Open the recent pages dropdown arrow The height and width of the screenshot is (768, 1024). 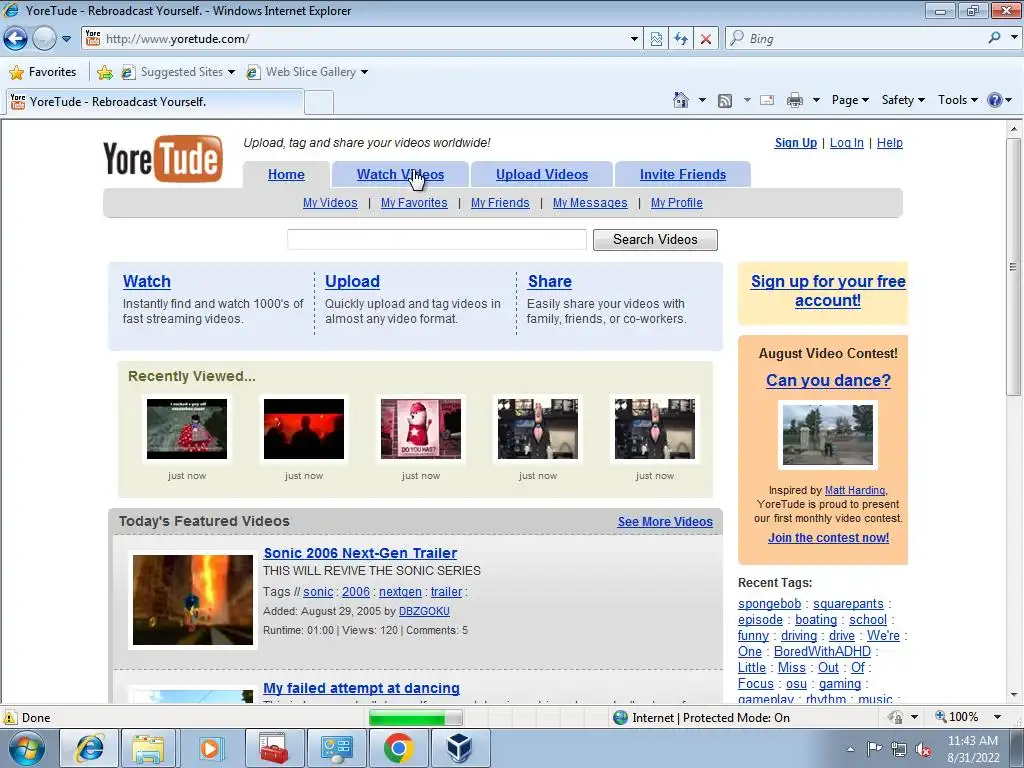pos(67,39)
